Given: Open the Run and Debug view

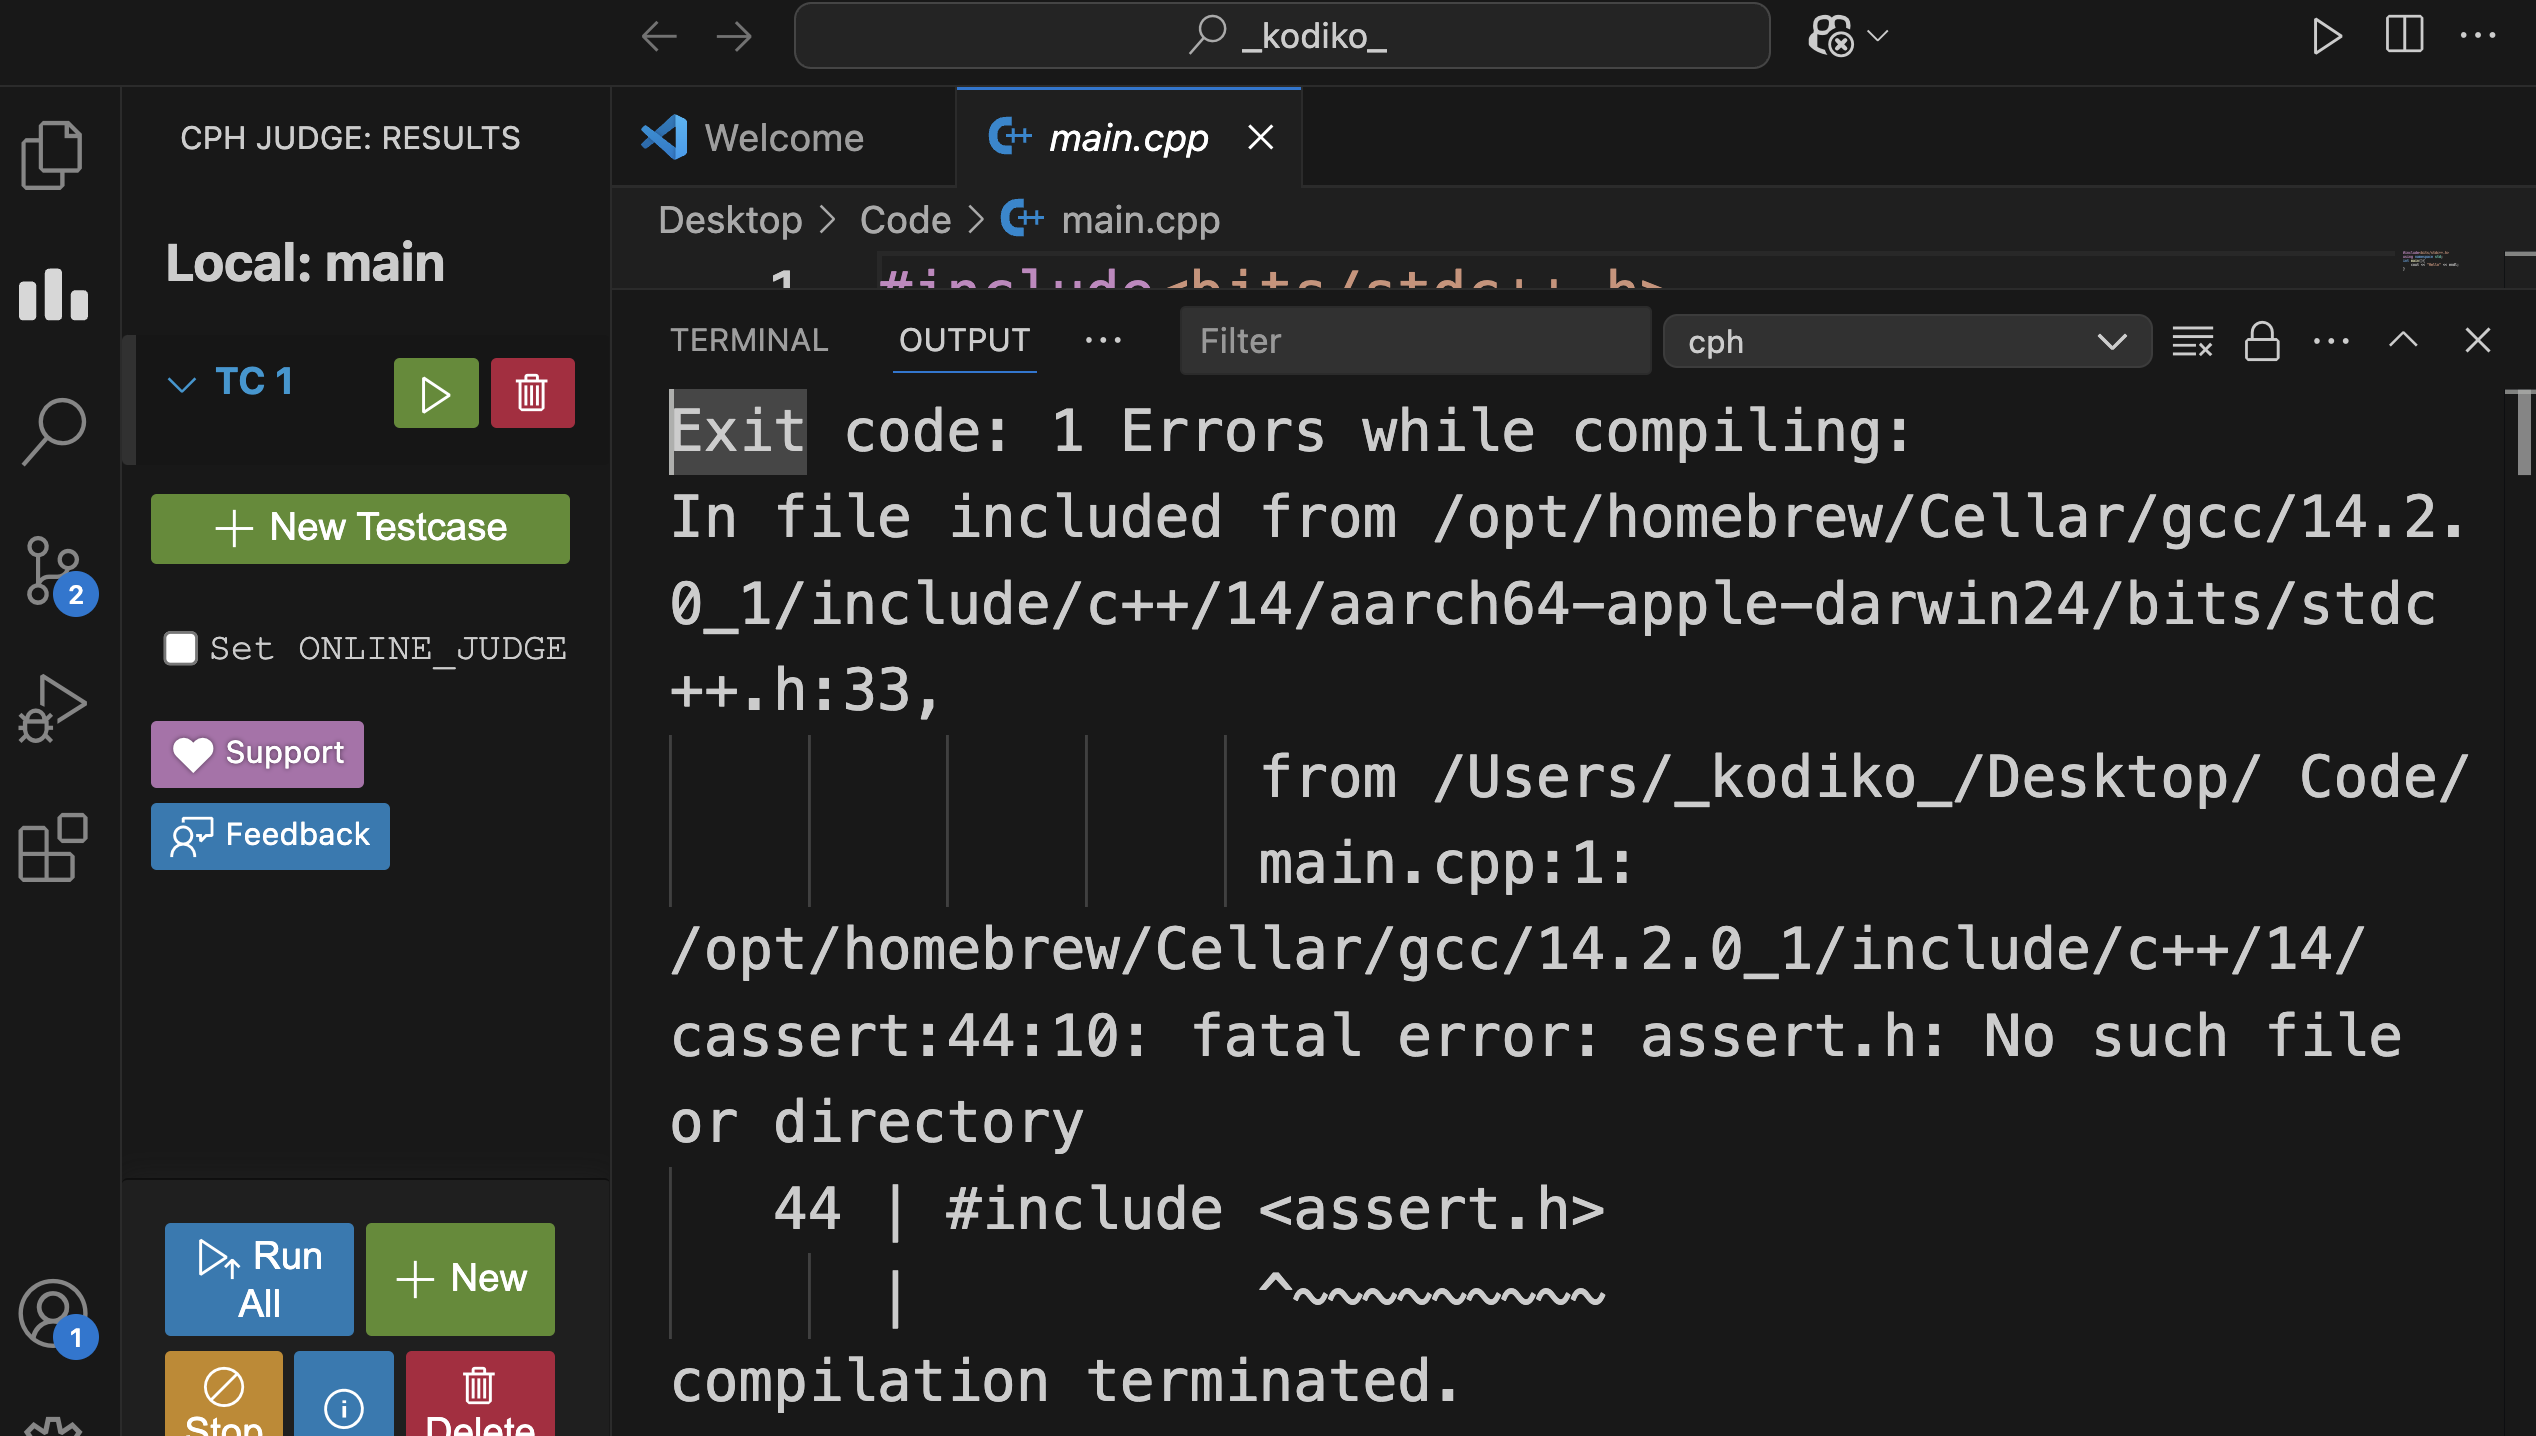Looking at the screenshot, I should (x=53, y=708).
